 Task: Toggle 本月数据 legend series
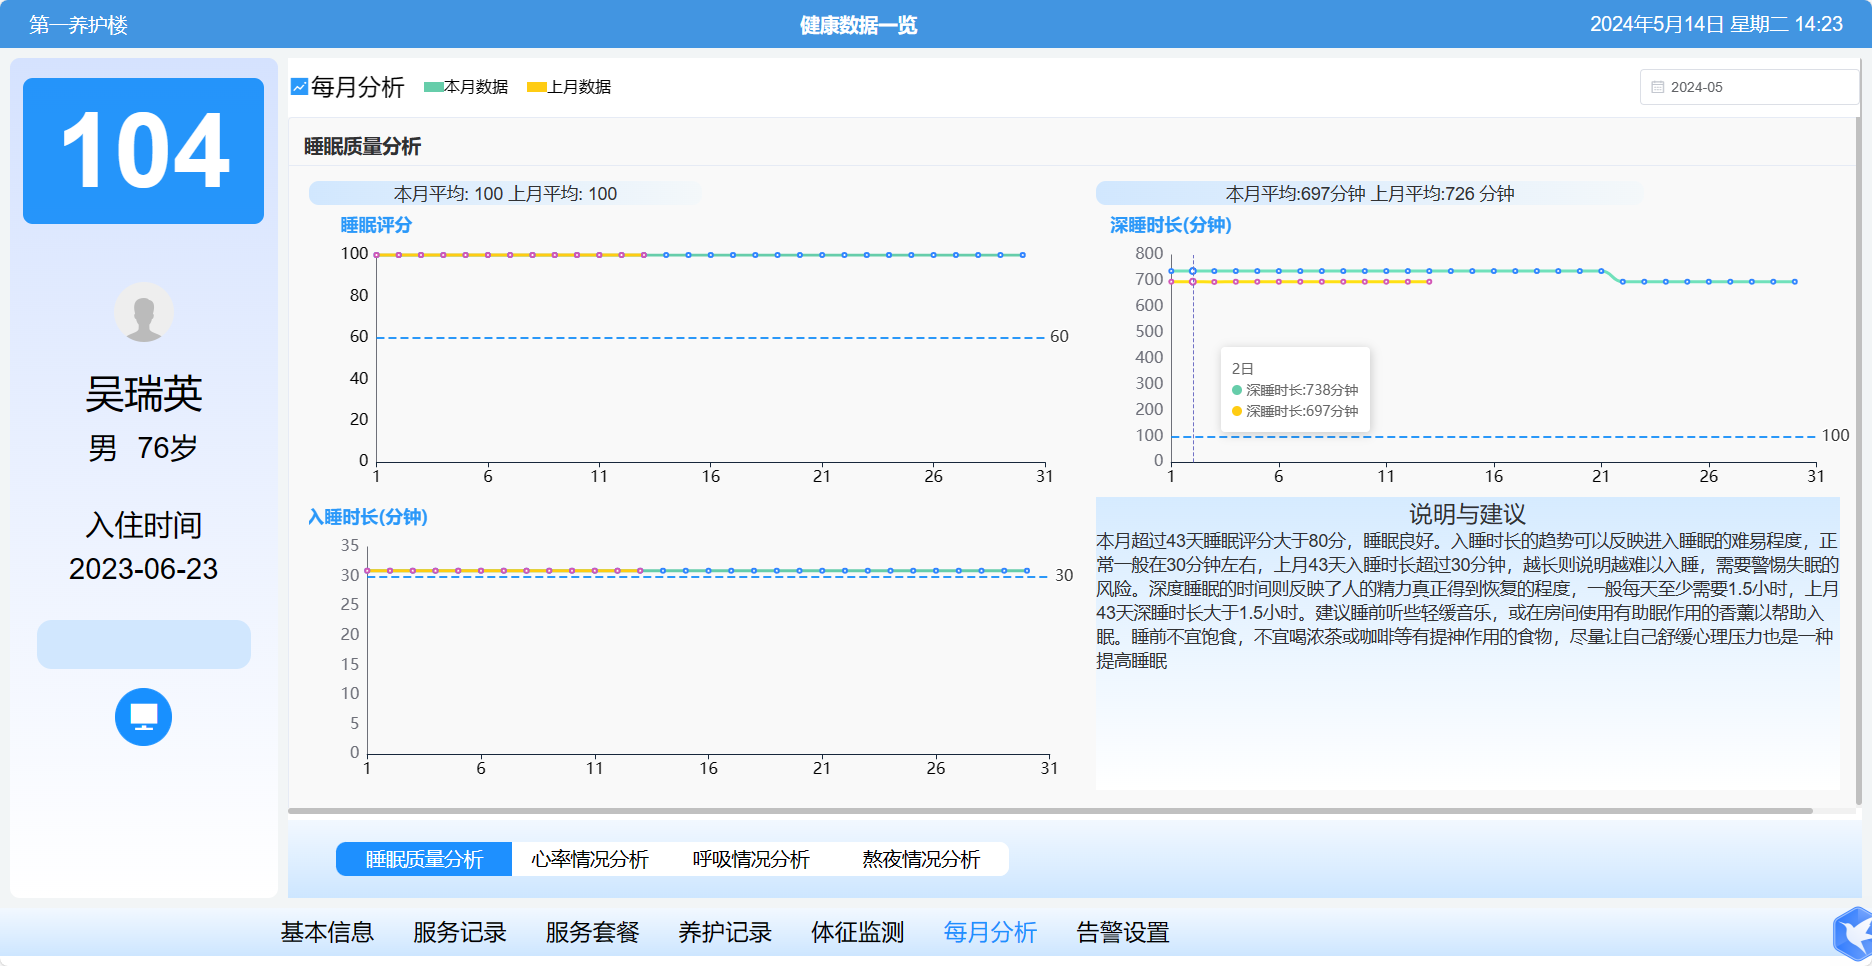[466, 87]
